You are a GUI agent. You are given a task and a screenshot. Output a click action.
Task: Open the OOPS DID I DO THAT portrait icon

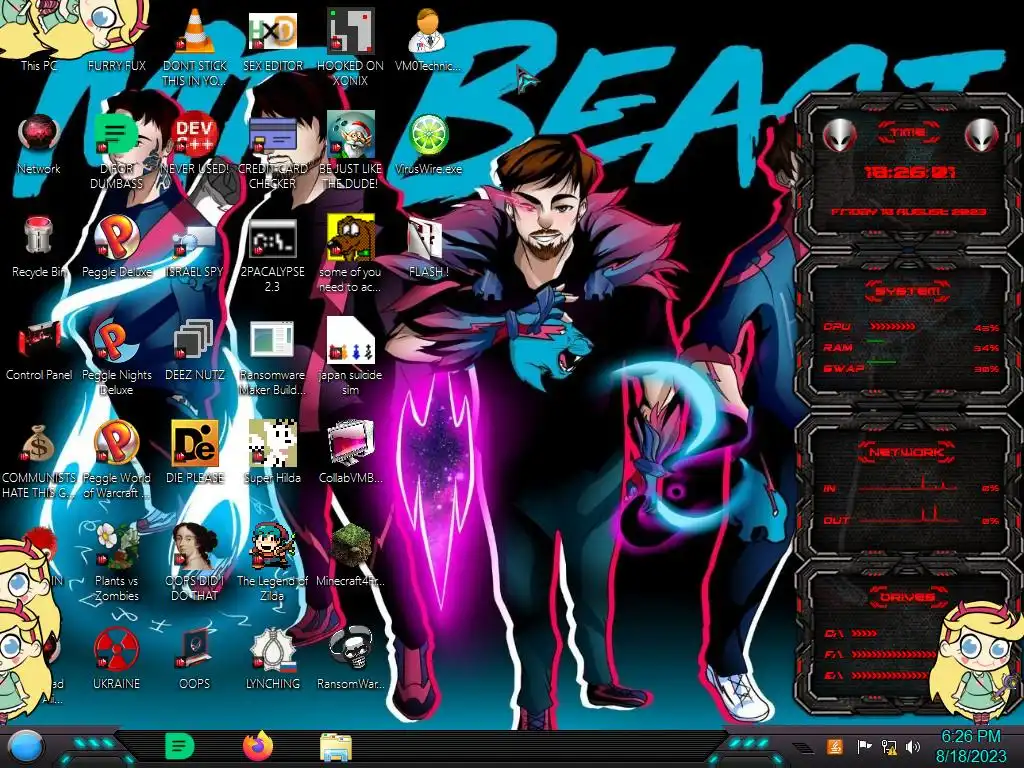click(x=195, y=546)
